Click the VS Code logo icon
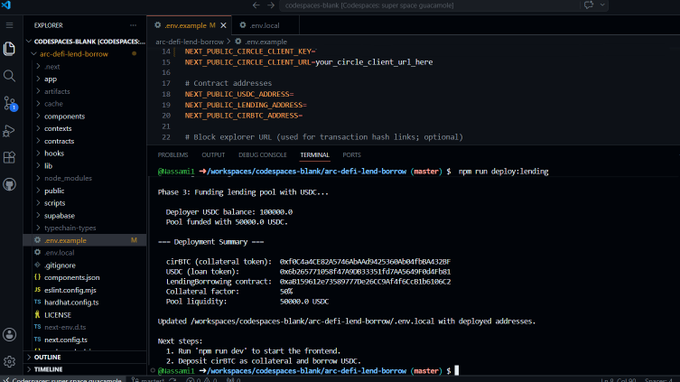 (x=6, y=5)
